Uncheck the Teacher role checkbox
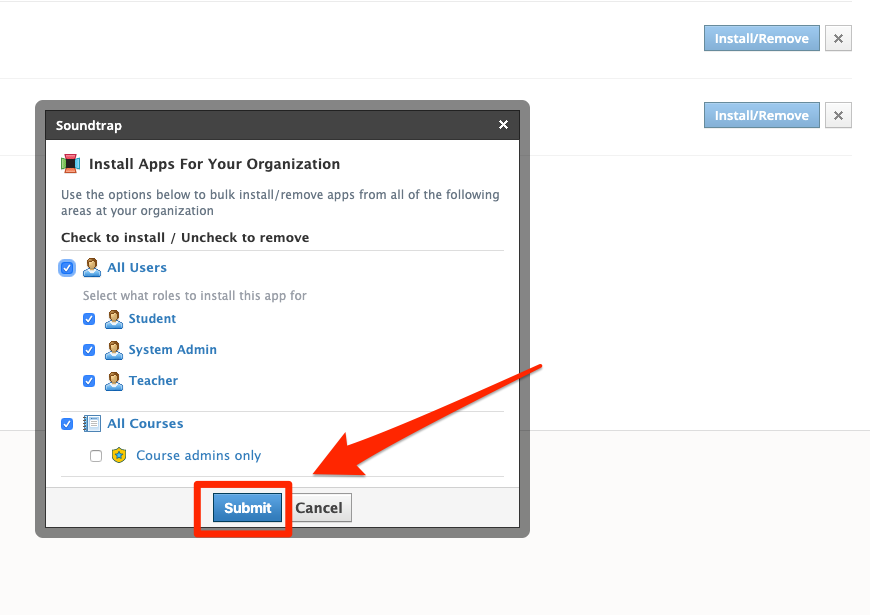The height and width of the screenshot is (615, 870). (x=89, y=381)
